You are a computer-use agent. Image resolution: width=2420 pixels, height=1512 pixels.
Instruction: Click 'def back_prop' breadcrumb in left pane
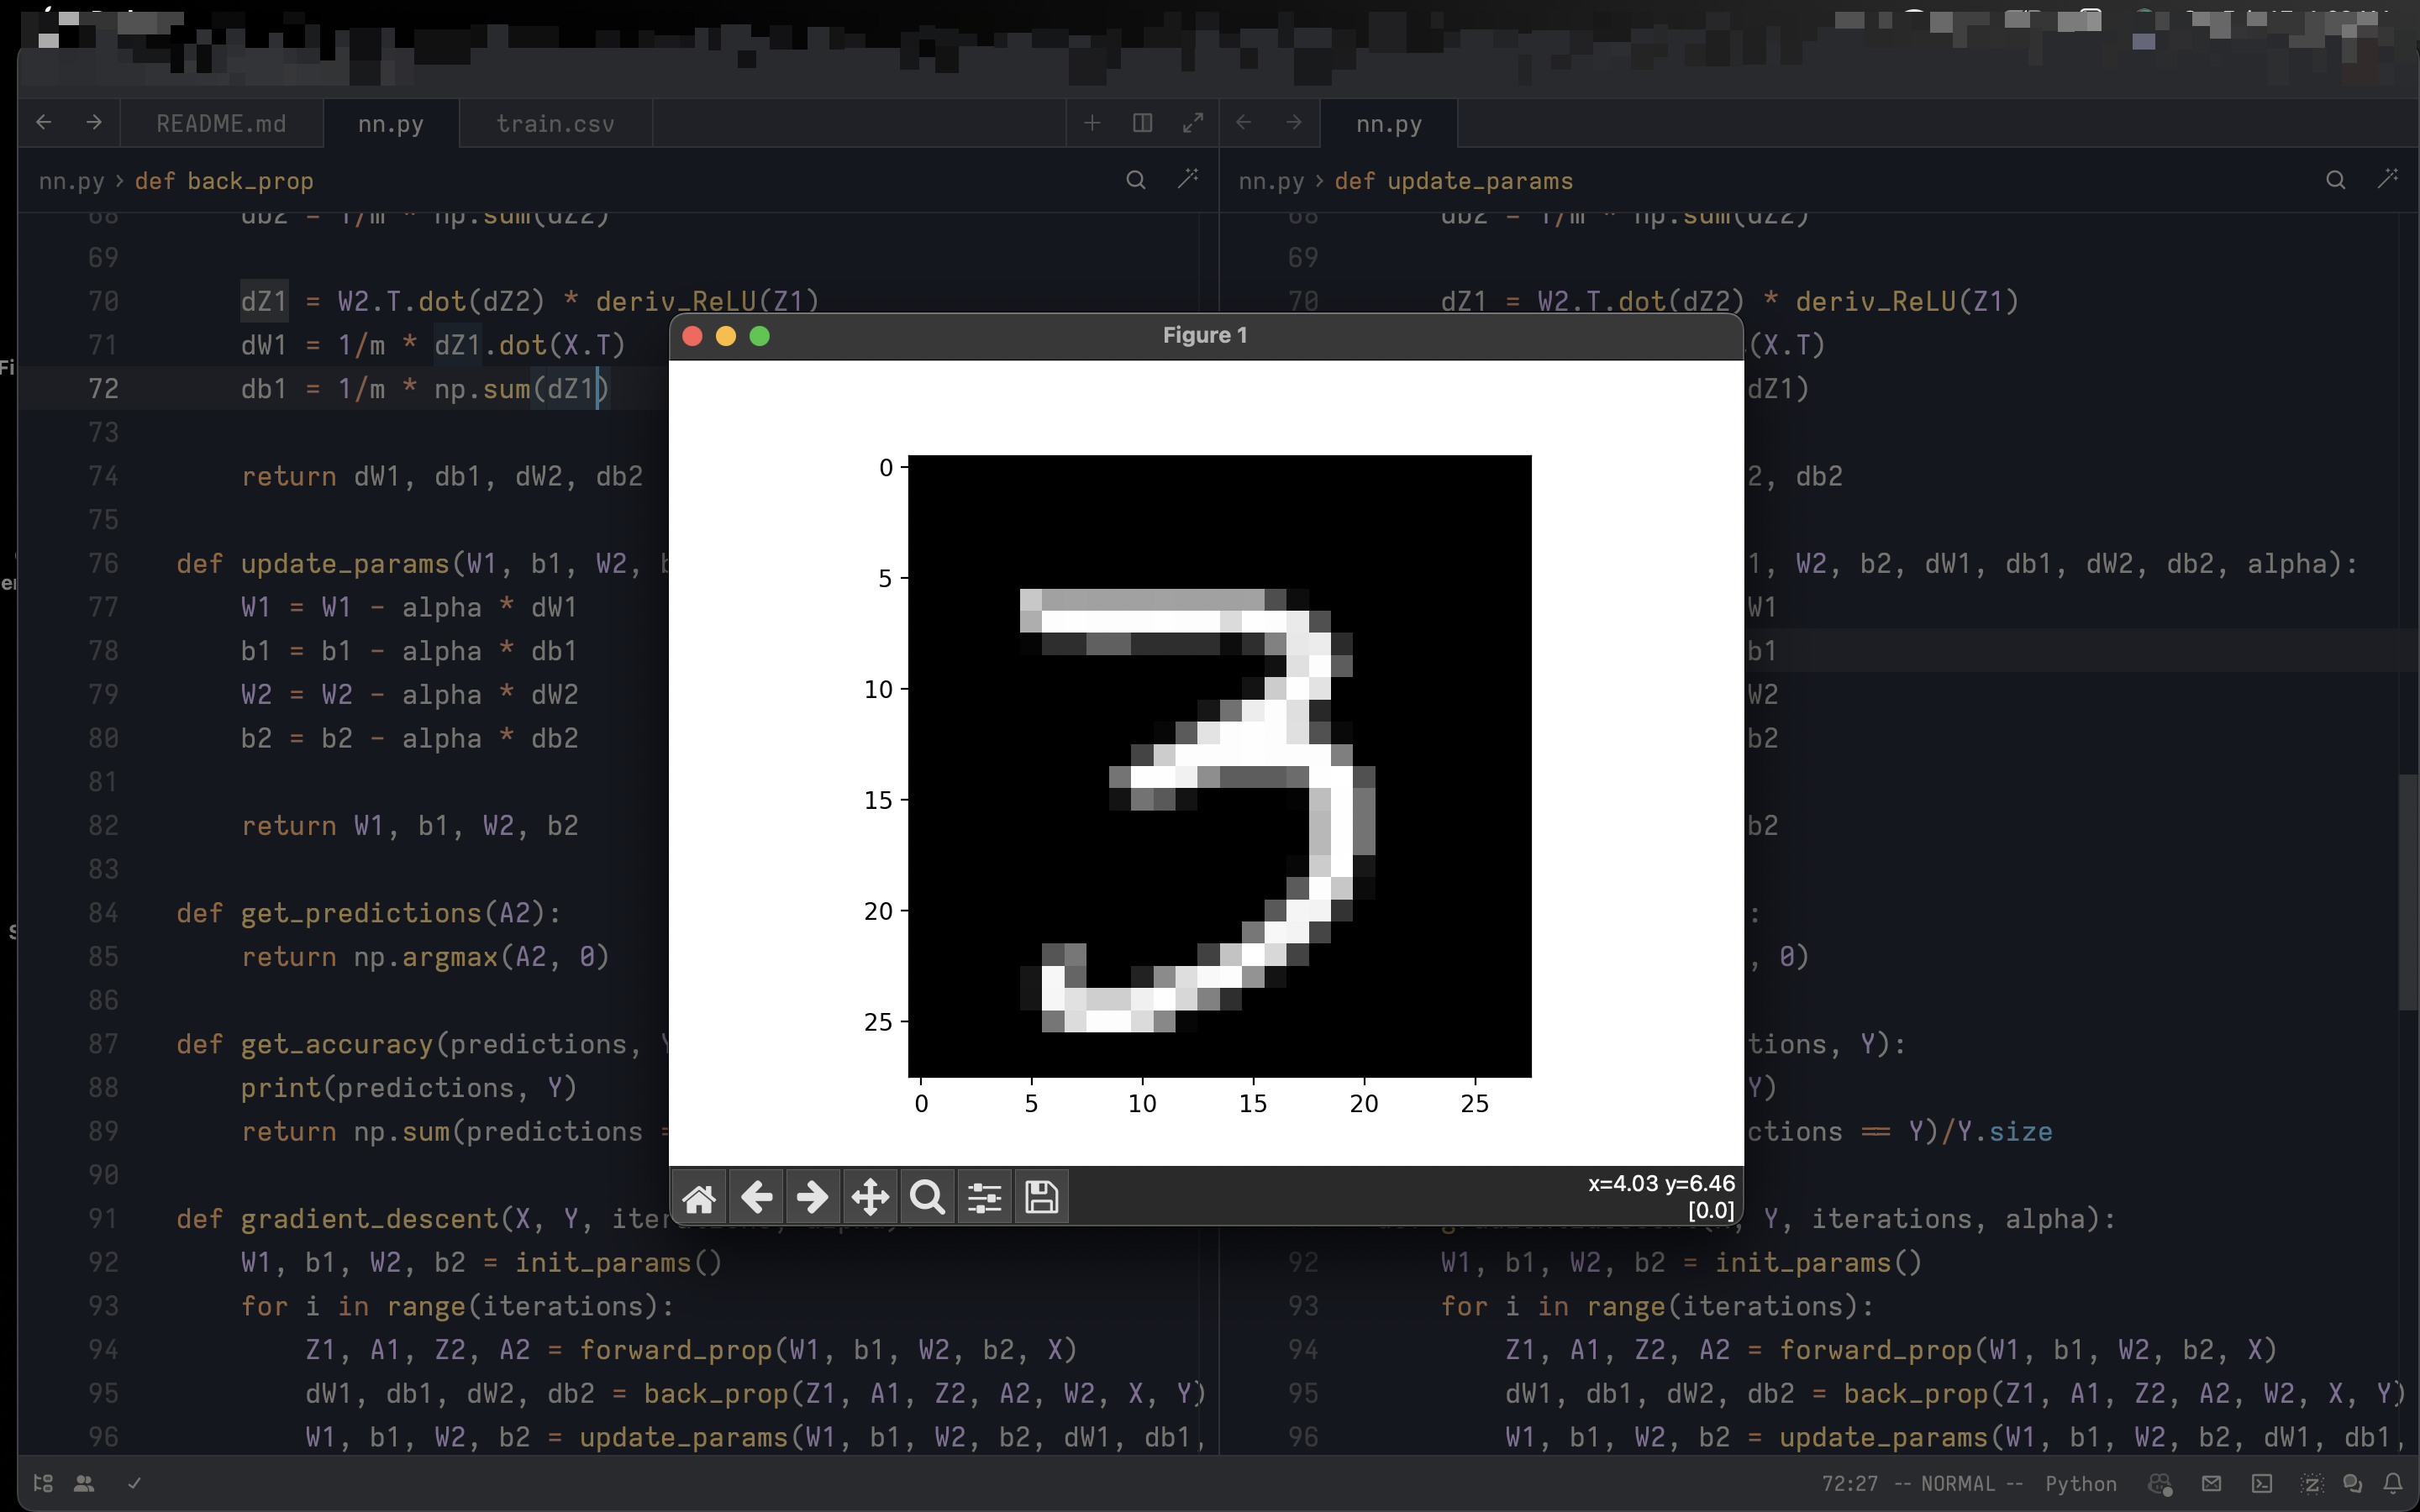click(x=224, y=181)
